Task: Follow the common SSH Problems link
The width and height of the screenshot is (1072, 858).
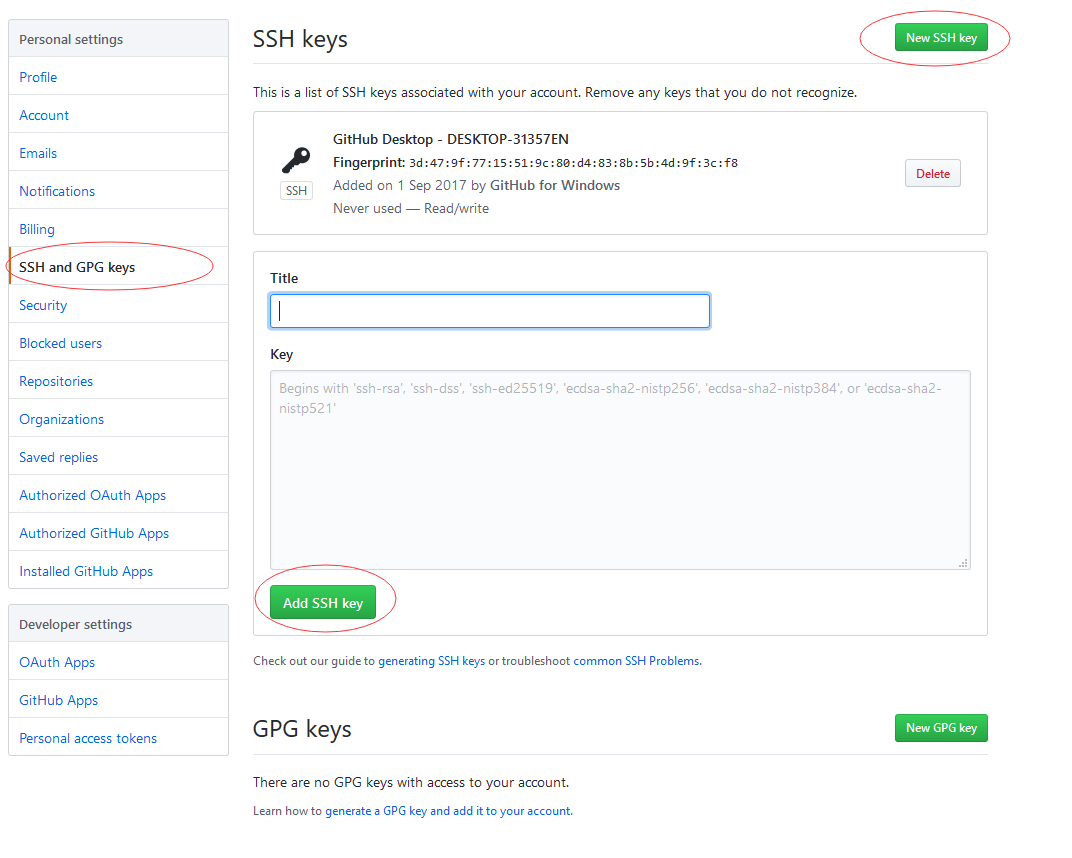Action: [x=636, y=661]
